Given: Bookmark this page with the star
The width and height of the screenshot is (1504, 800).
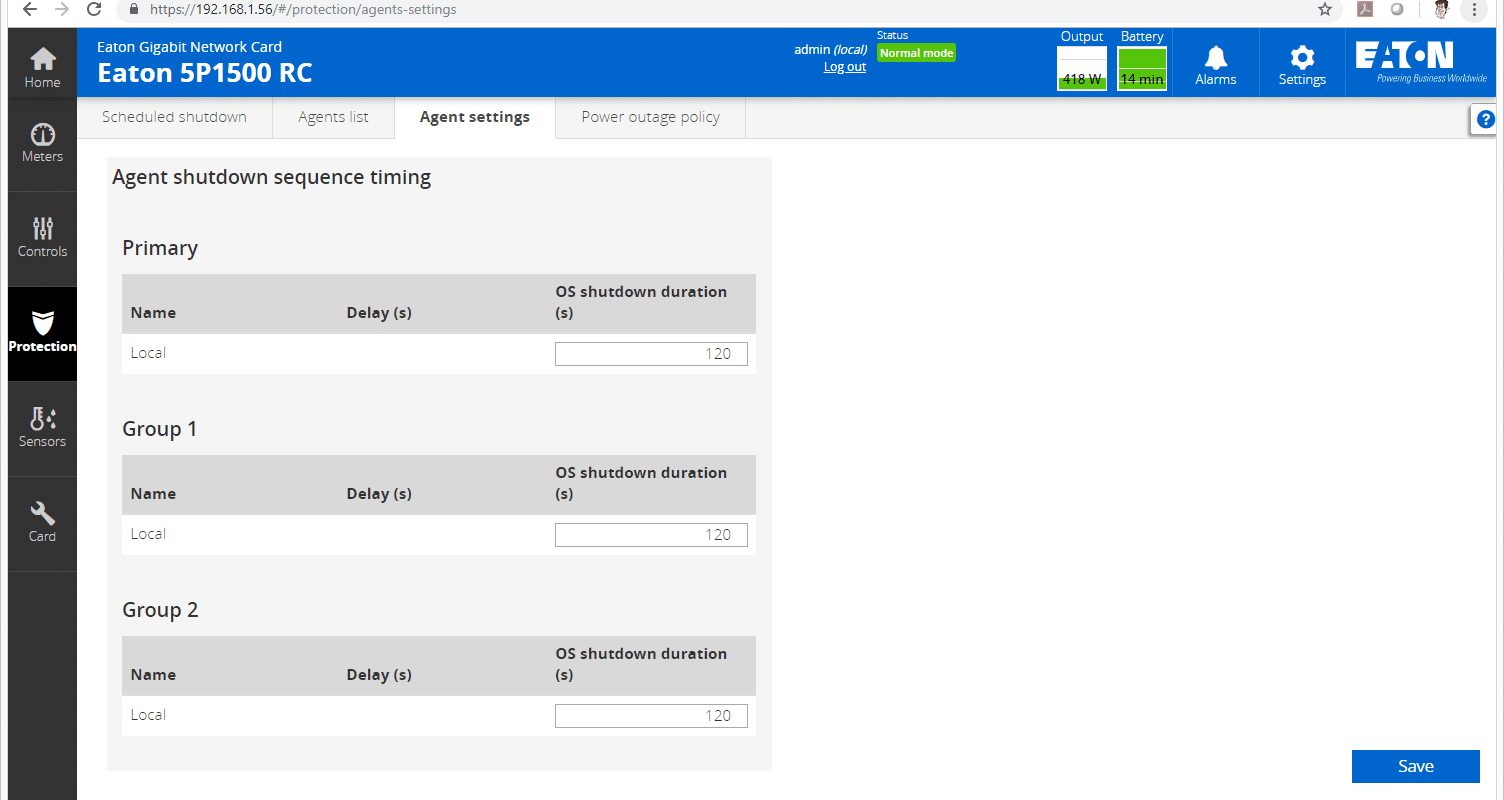Looking at the screenshot, I should click(1325, 9).
